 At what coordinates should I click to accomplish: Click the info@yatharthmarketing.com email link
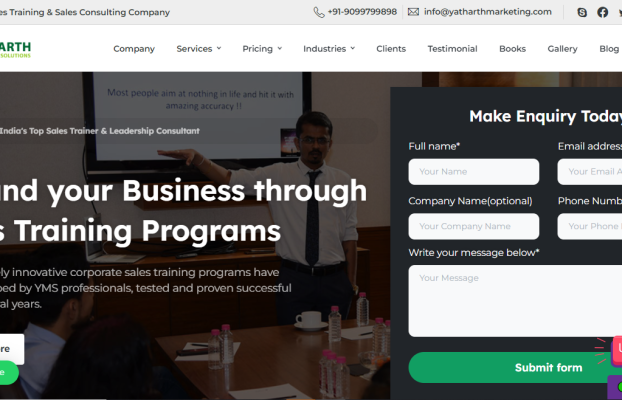click(x=488, y=12)
